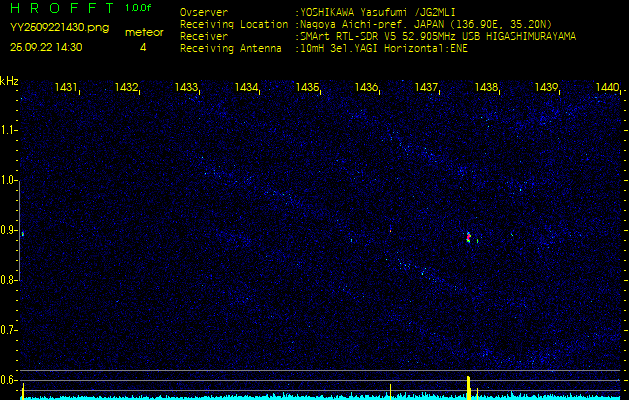Click the 1437 time axis label
This screenshot has width=629, height=400.
pyautogui.click(x=426, y=87)
